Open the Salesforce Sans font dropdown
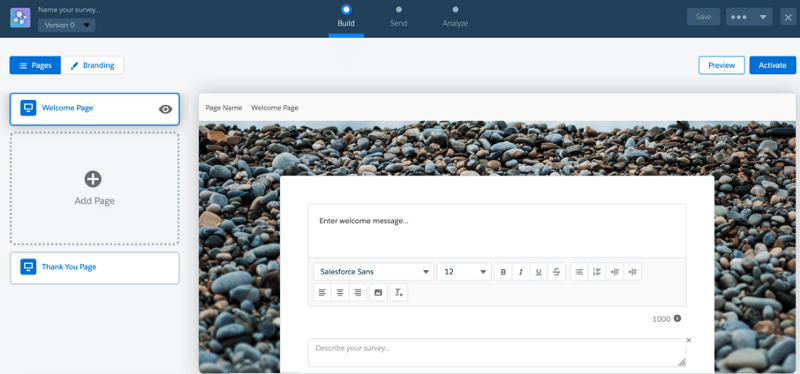800x374 pixels. 374,272
